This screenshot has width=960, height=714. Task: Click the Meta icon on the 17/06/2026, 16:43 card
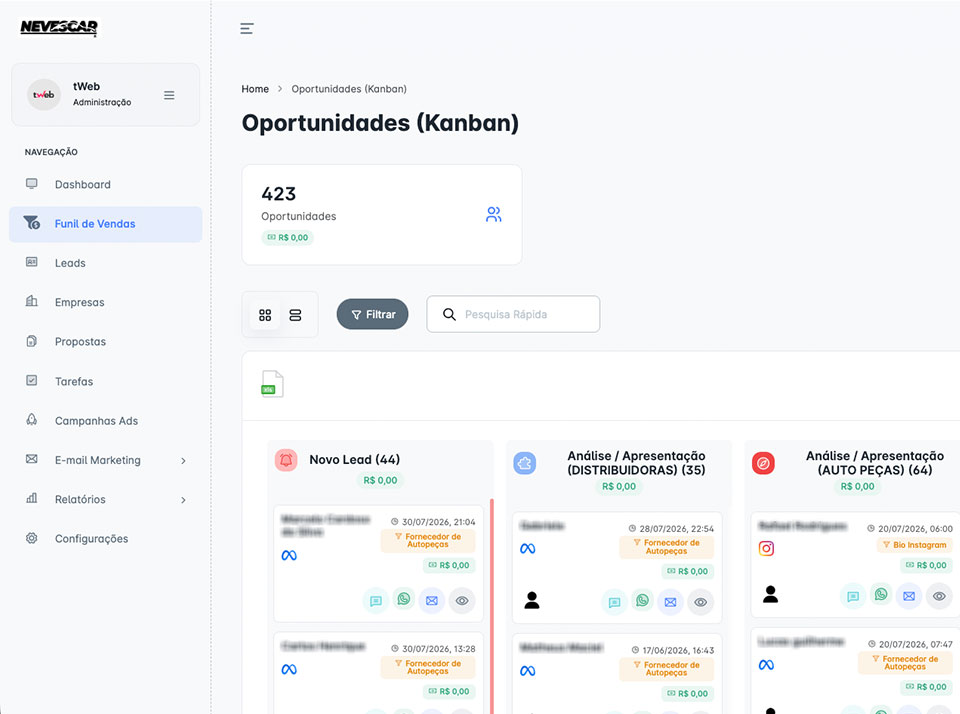click(x=528, y=671)
